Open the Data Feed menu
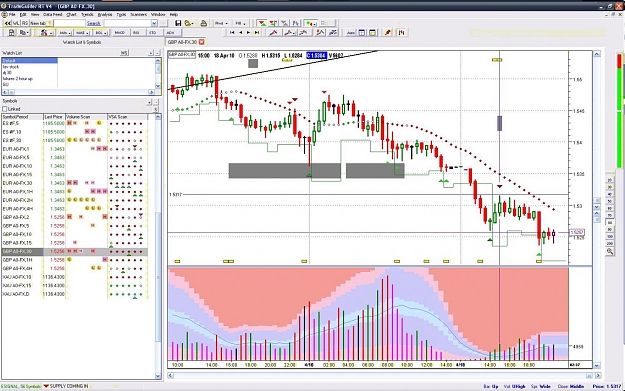The height and width of the screenshot is (391, 625). tap(52, 15)
